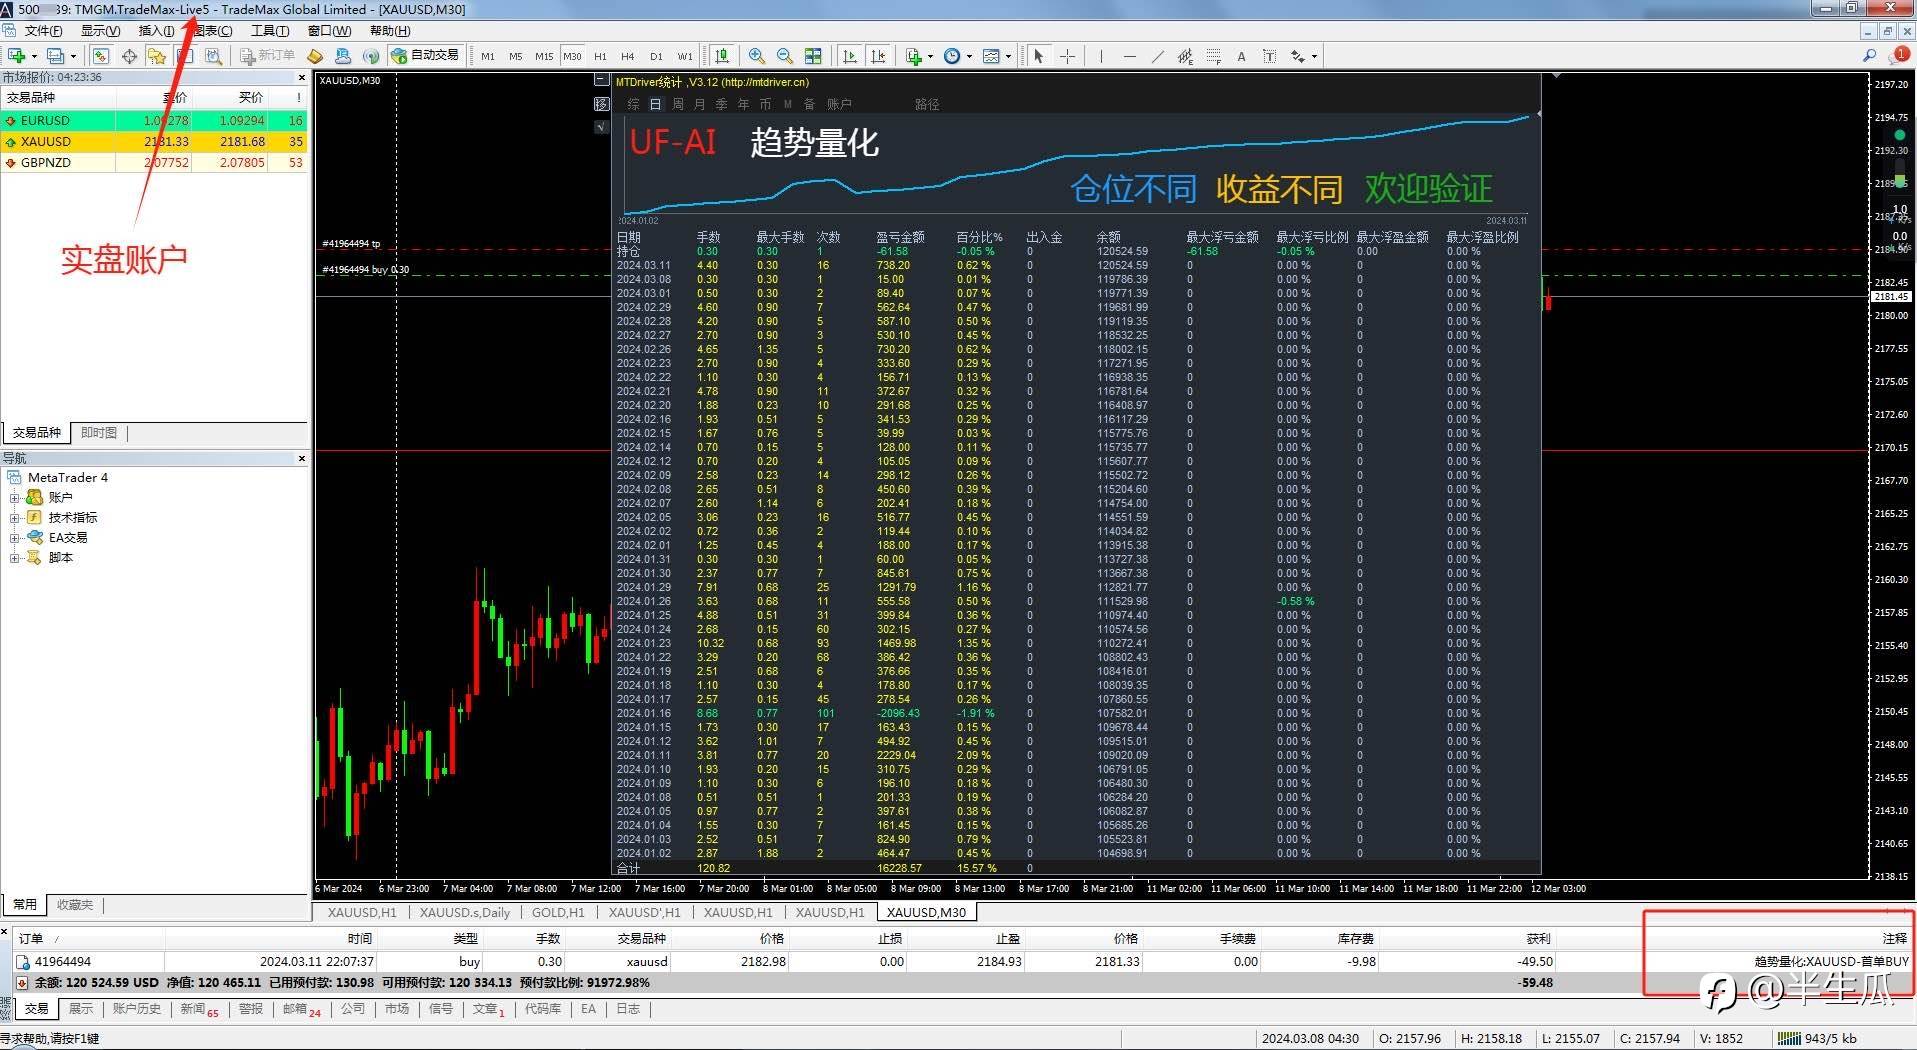Click the new chart icon in toolbar
The image size is (1917, 1050).
16,56
